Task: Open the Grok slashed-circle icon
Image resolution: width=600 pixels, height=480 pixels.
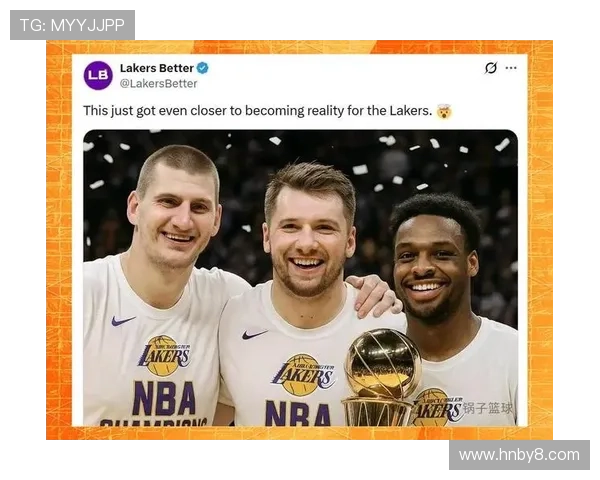Action: 491,68
